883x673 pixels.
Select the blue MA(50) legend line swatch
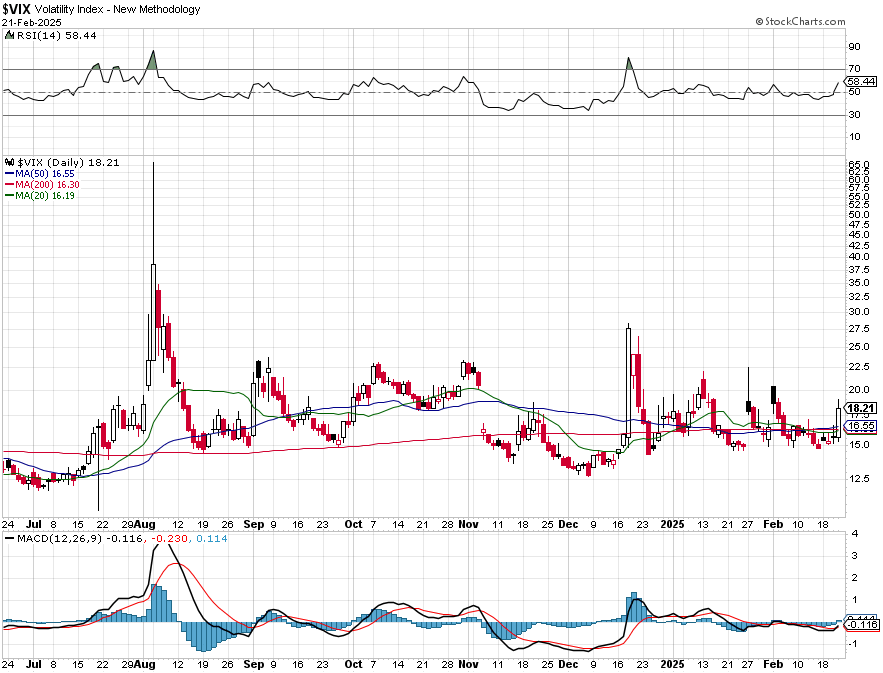pos(9,174)
